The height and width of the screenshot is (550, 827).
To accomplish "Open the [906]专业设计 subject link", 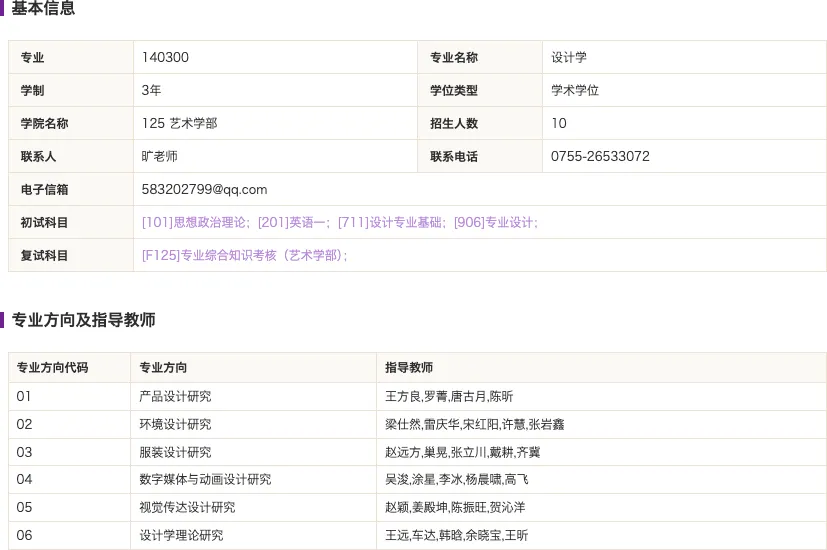I will click(x=496, y=223).
